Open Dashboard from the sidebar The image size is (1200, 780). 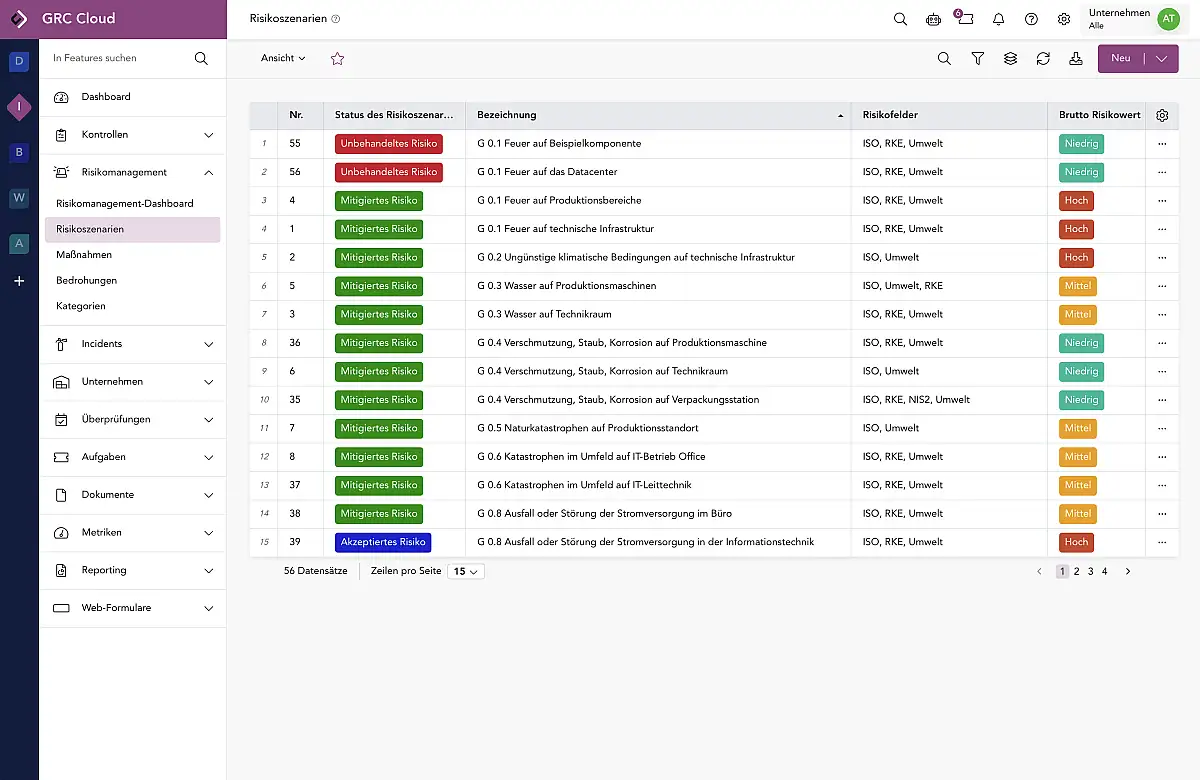[x=106, y=97]
